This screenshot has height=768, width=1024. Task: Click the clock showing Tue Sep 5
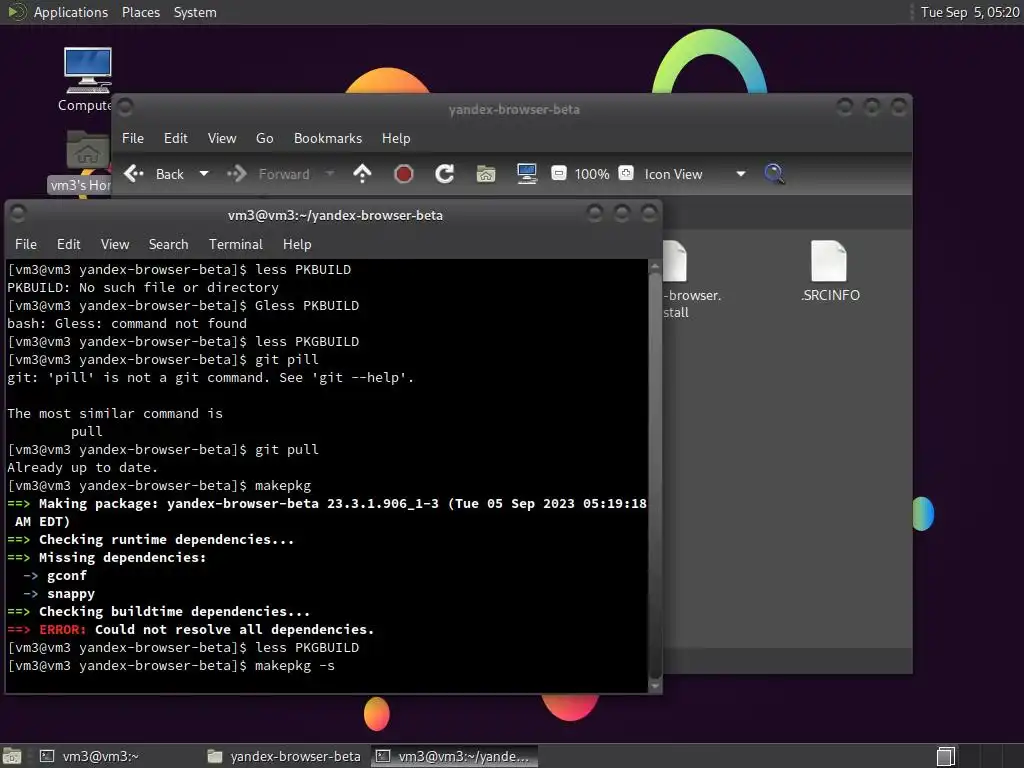(970, 12)
